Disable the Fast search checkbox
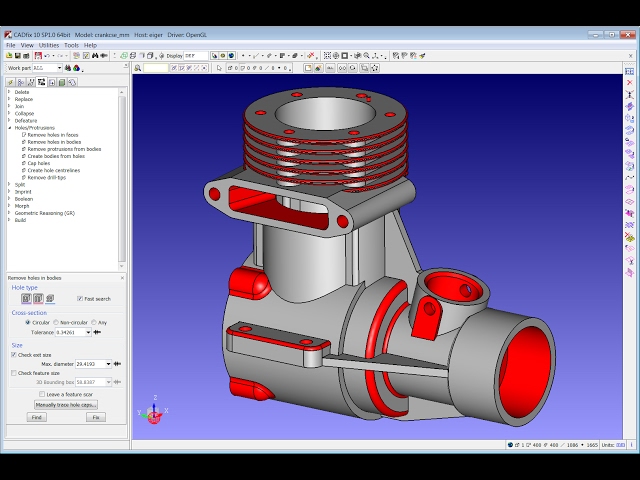Viewport: 640px width, 480px height. (x=80, y=298)
